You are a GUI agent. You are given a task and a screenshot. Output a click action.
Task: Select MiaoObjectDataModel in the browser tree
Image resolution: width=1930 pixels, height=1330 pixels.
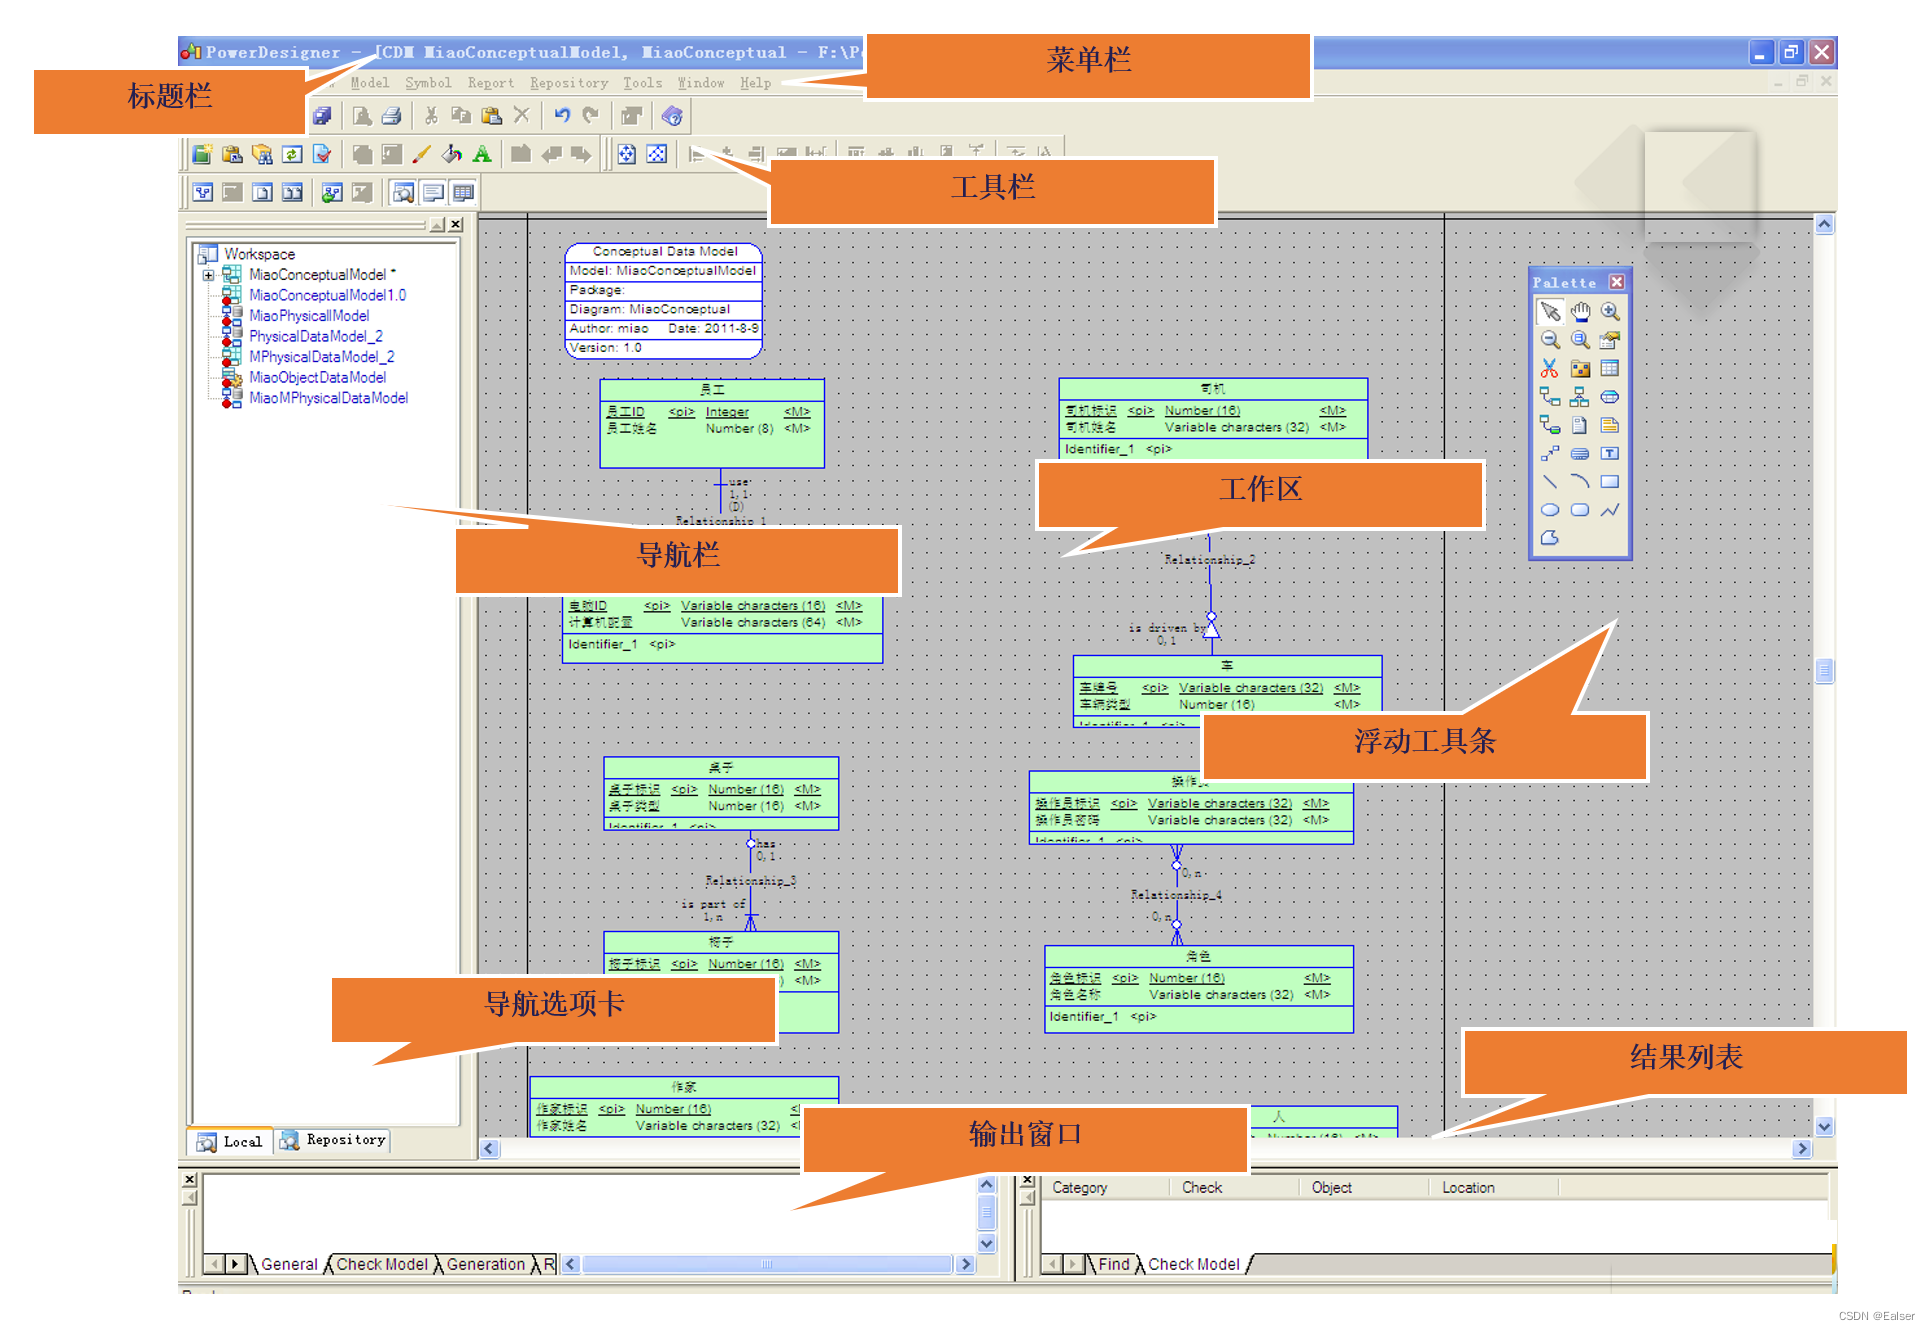[317, 378]
